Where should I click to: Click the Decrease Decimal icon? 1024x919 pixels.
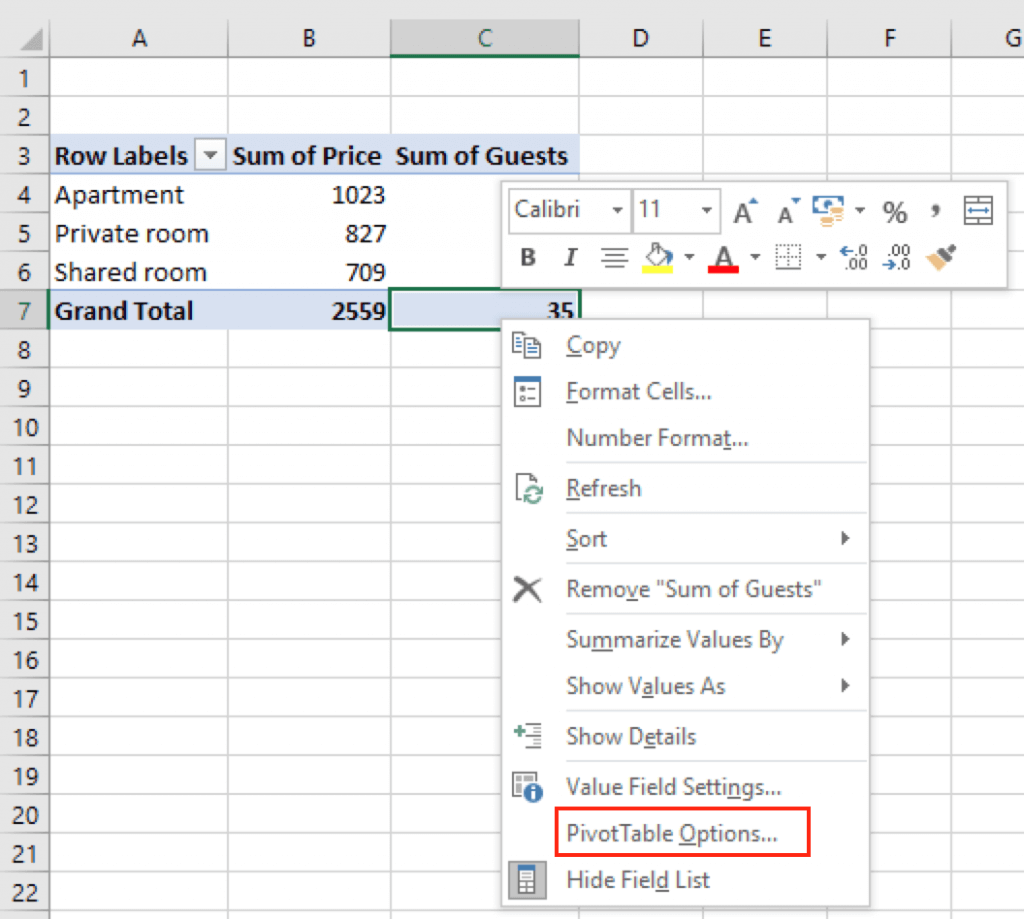(898, 257)
